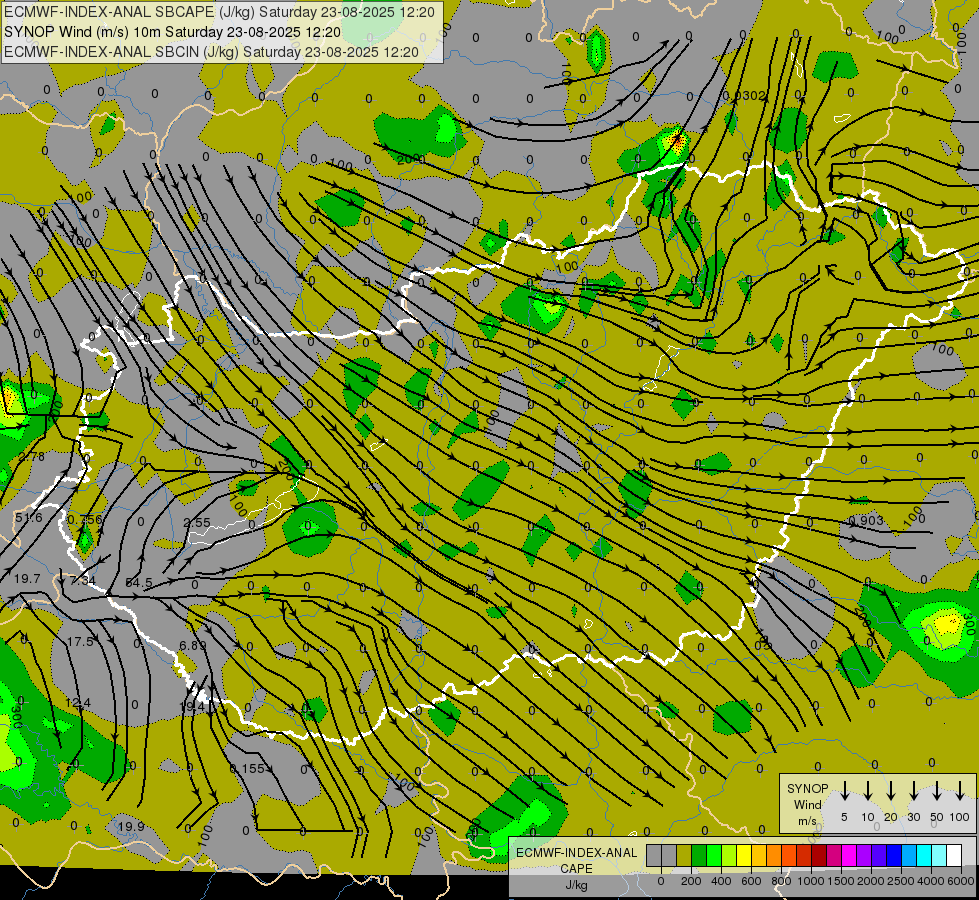979x900 pixels.
Task: Click the 19.7 CIN value on map
Action: click(x=27, y=579)
